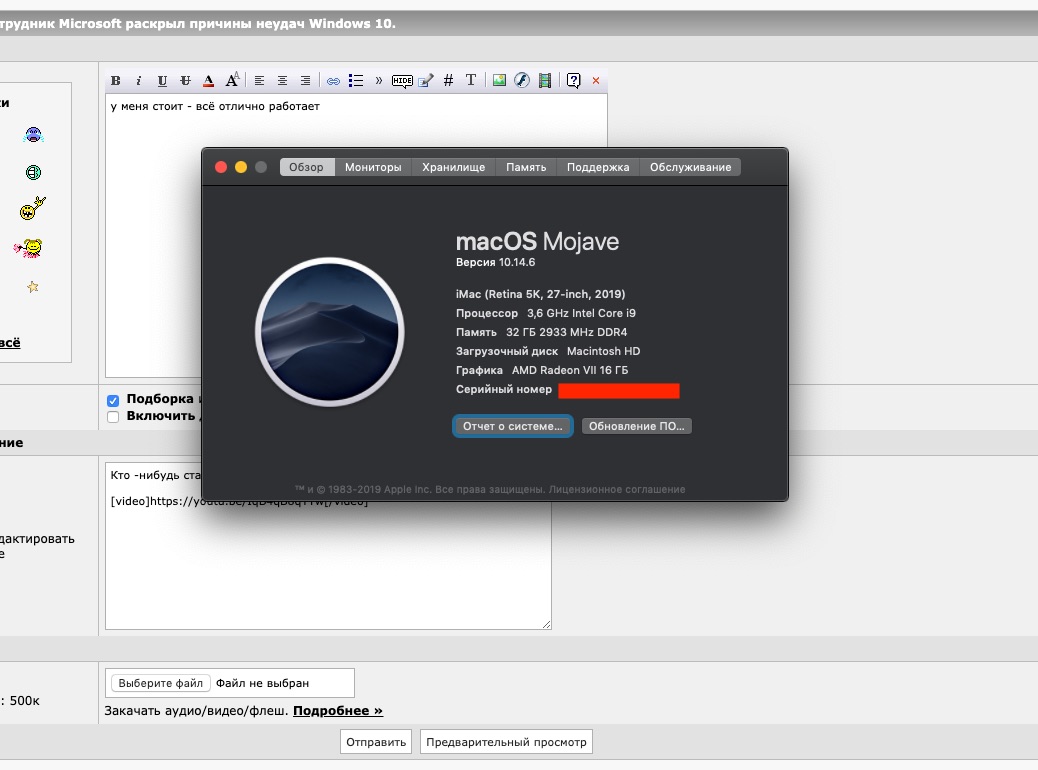Click Предварительный просмотр button

(x=506, y=742)
